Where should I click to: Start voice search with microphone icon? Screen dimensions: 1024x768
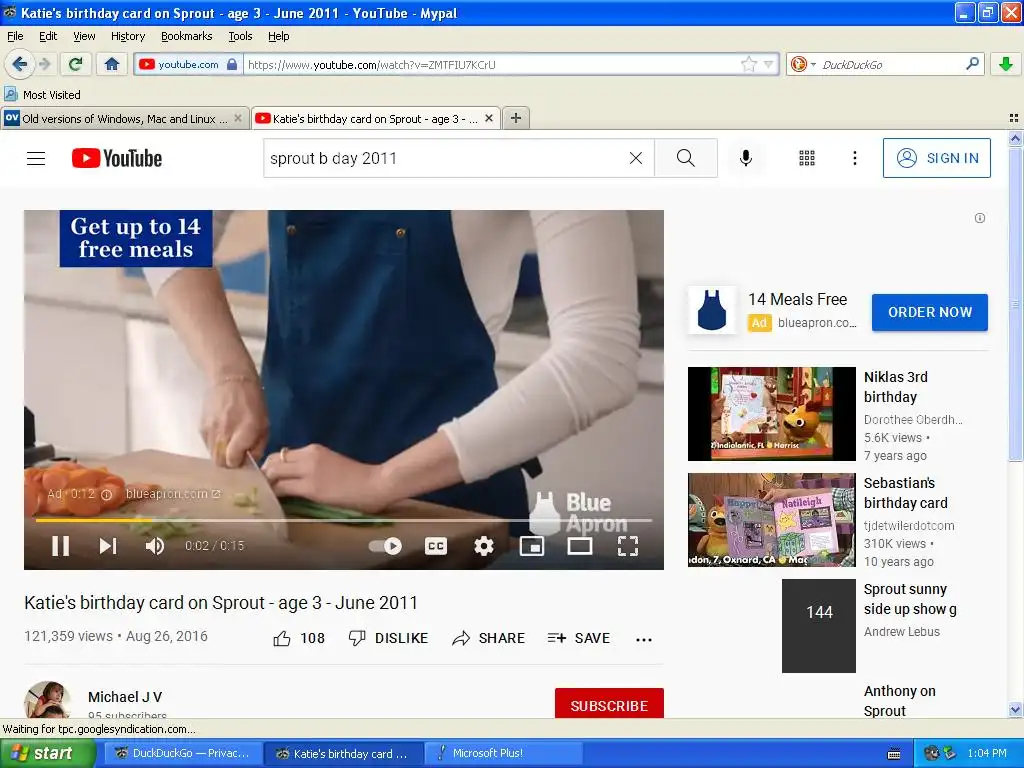(x=745, y=158)
